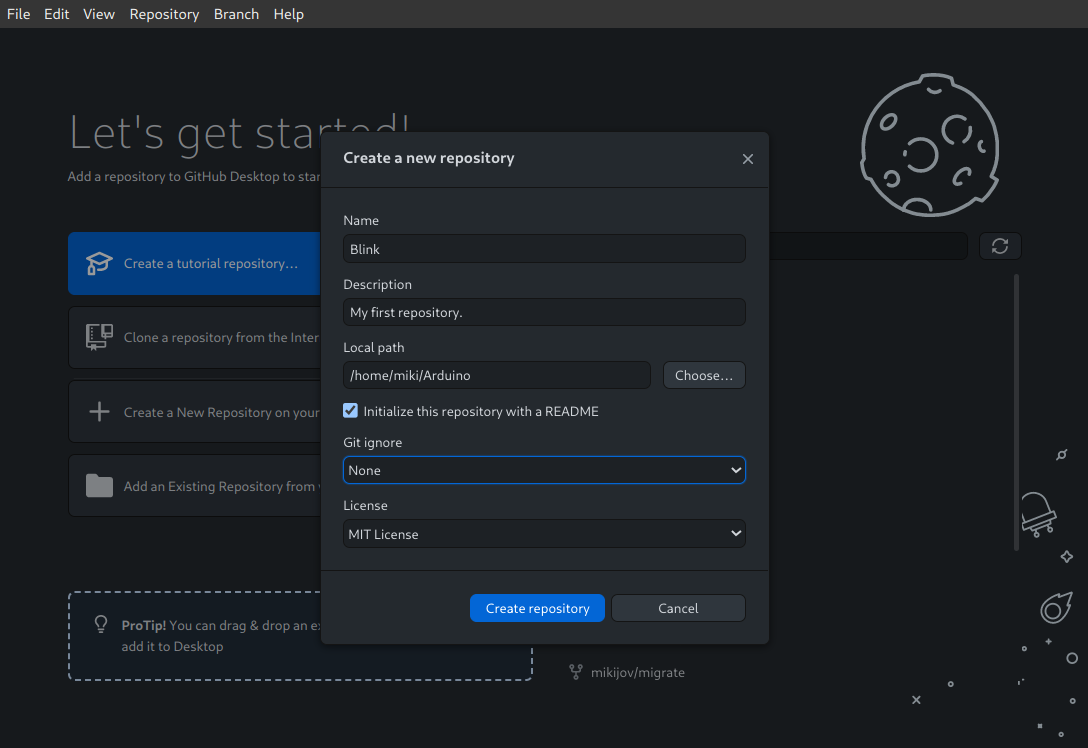This screenshot has height=748, width=1088.
Task: Click the Cancel button
Action: tap(678, 609)
